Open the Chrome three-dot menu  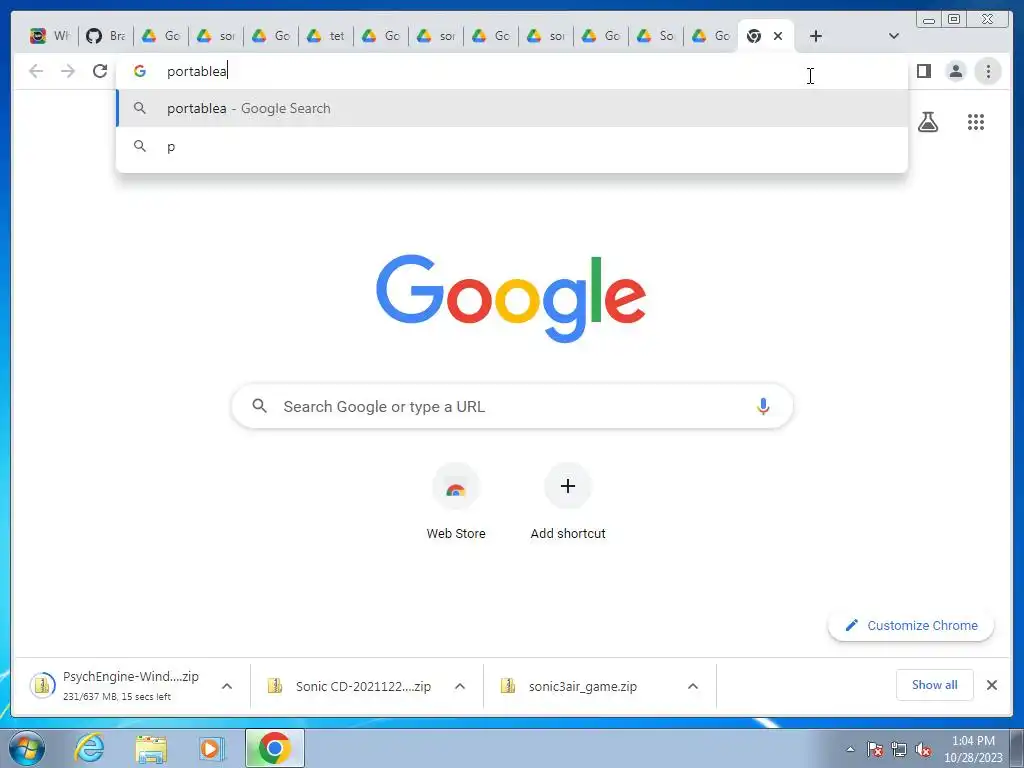[x=988, y=71]
